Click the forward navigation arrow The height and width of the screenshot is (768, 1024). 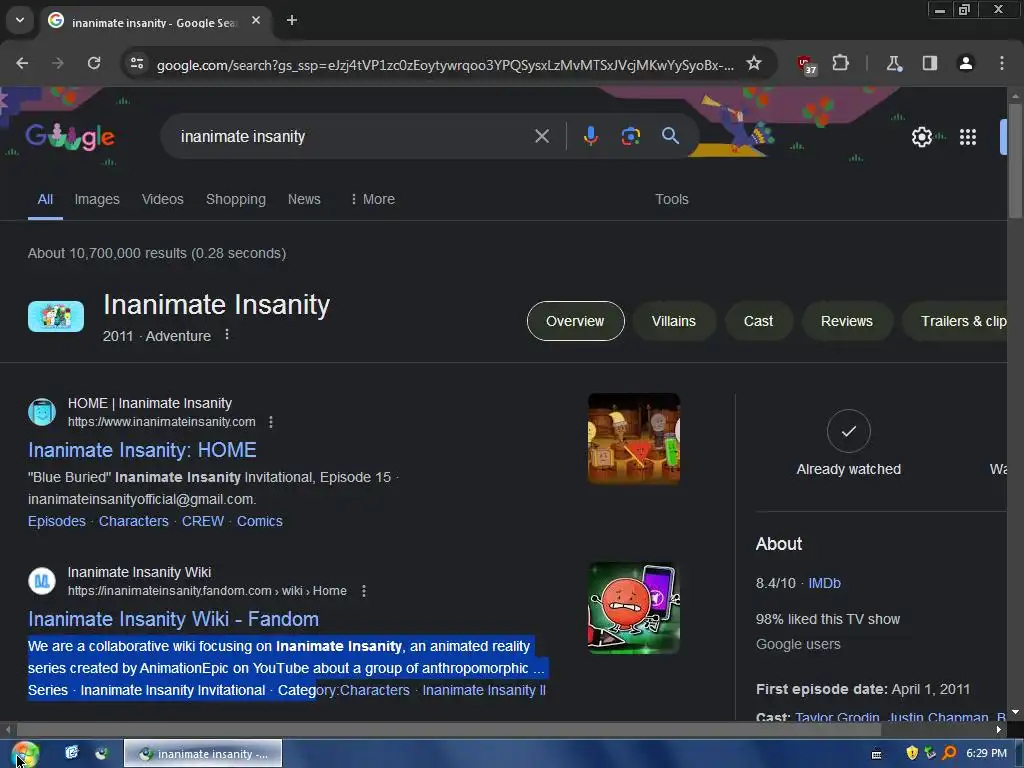coord(57,63)
